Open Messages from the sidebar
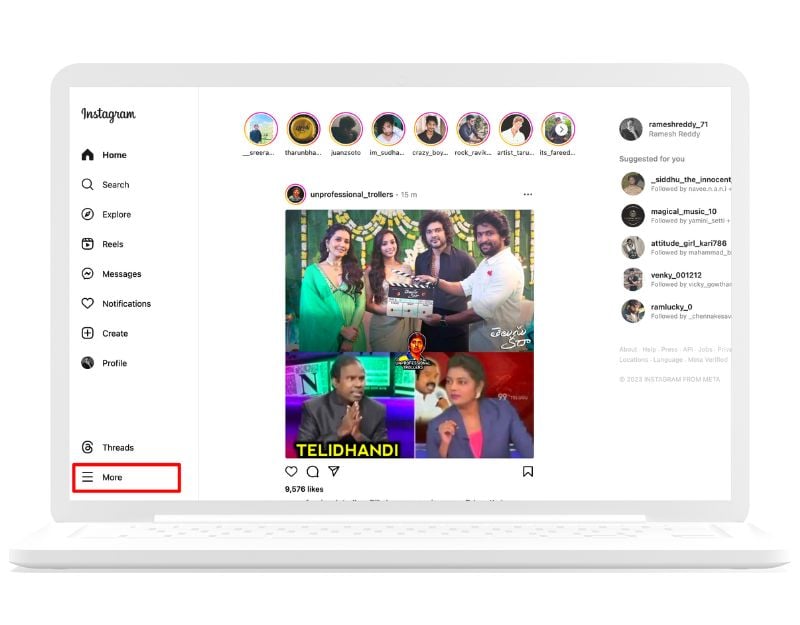The image size is (800, 625). coord(121,274)
